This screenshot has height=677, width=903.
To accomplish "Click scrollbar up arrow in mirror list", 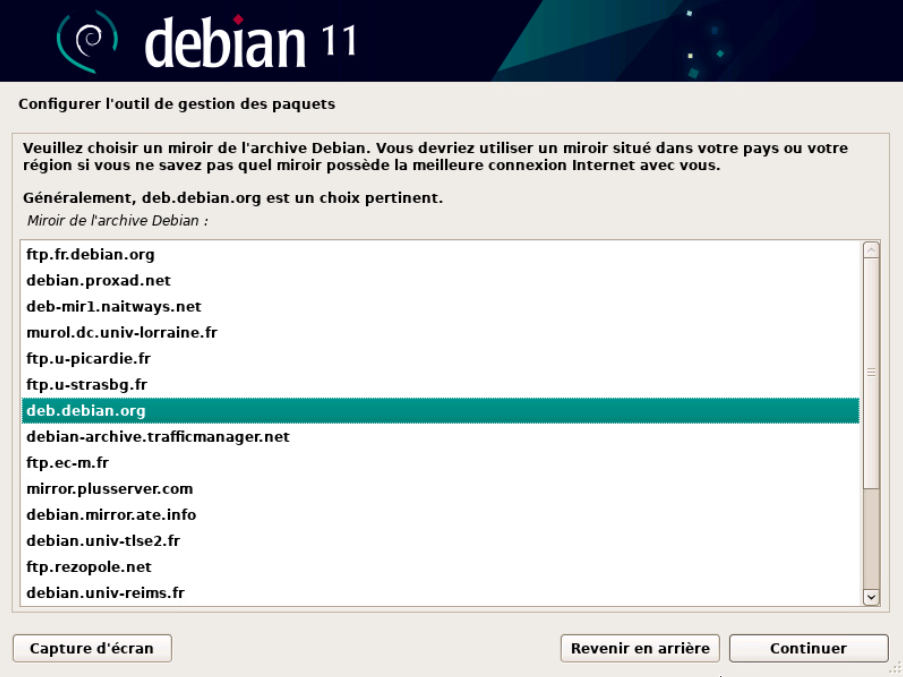I will coord(870,250).
